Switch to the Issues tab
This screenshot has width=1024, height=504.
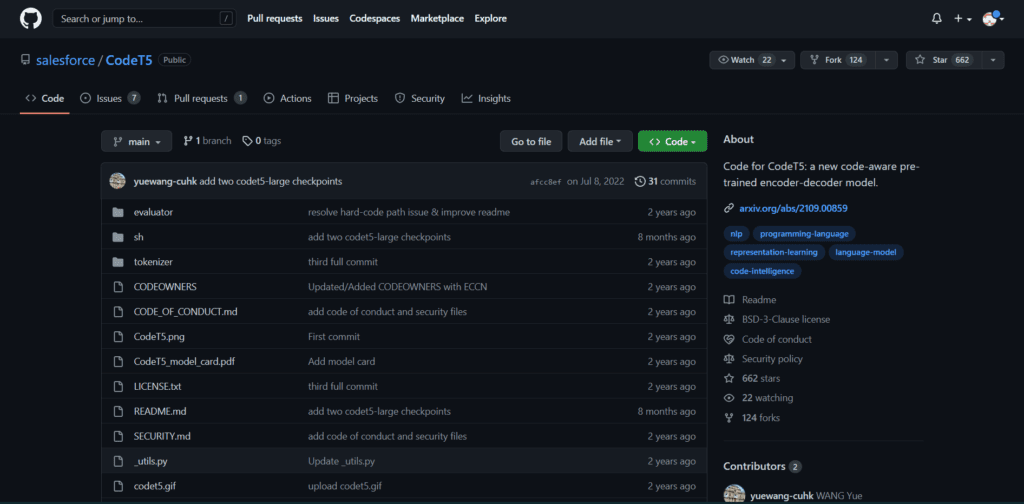(109, 98)
